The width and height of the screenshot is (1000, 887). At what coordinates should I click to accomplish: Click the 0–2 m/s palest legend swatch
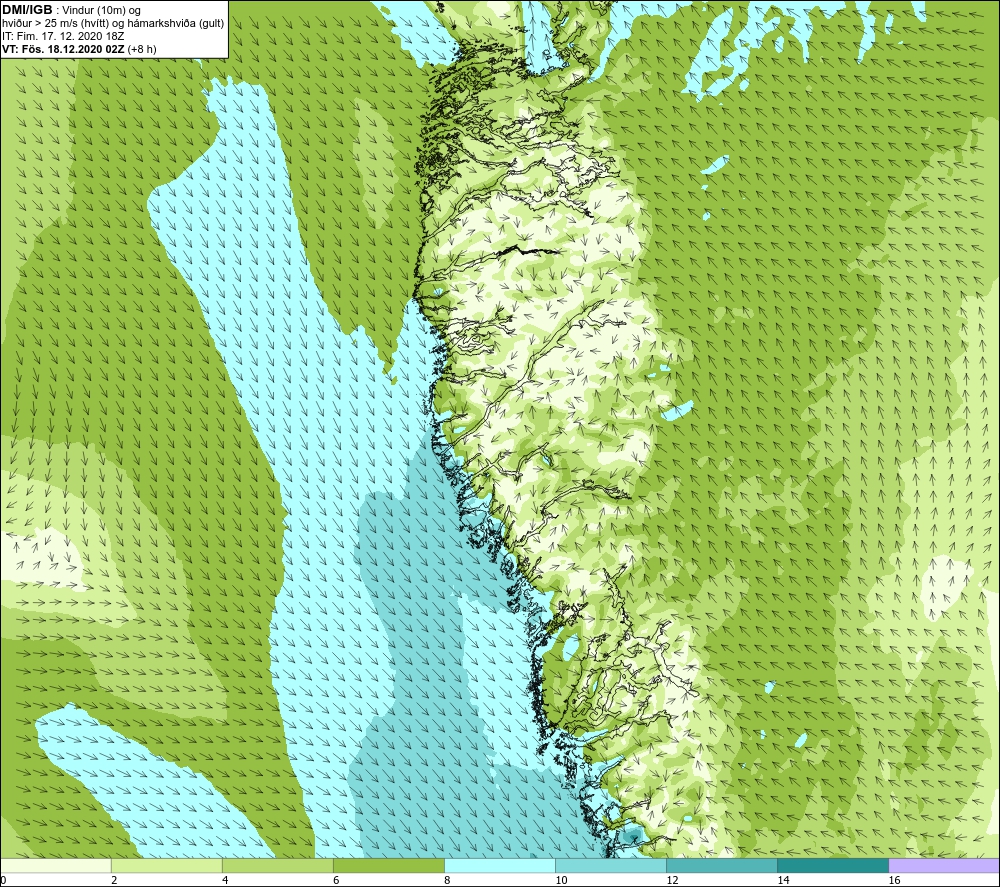(56, 865)
